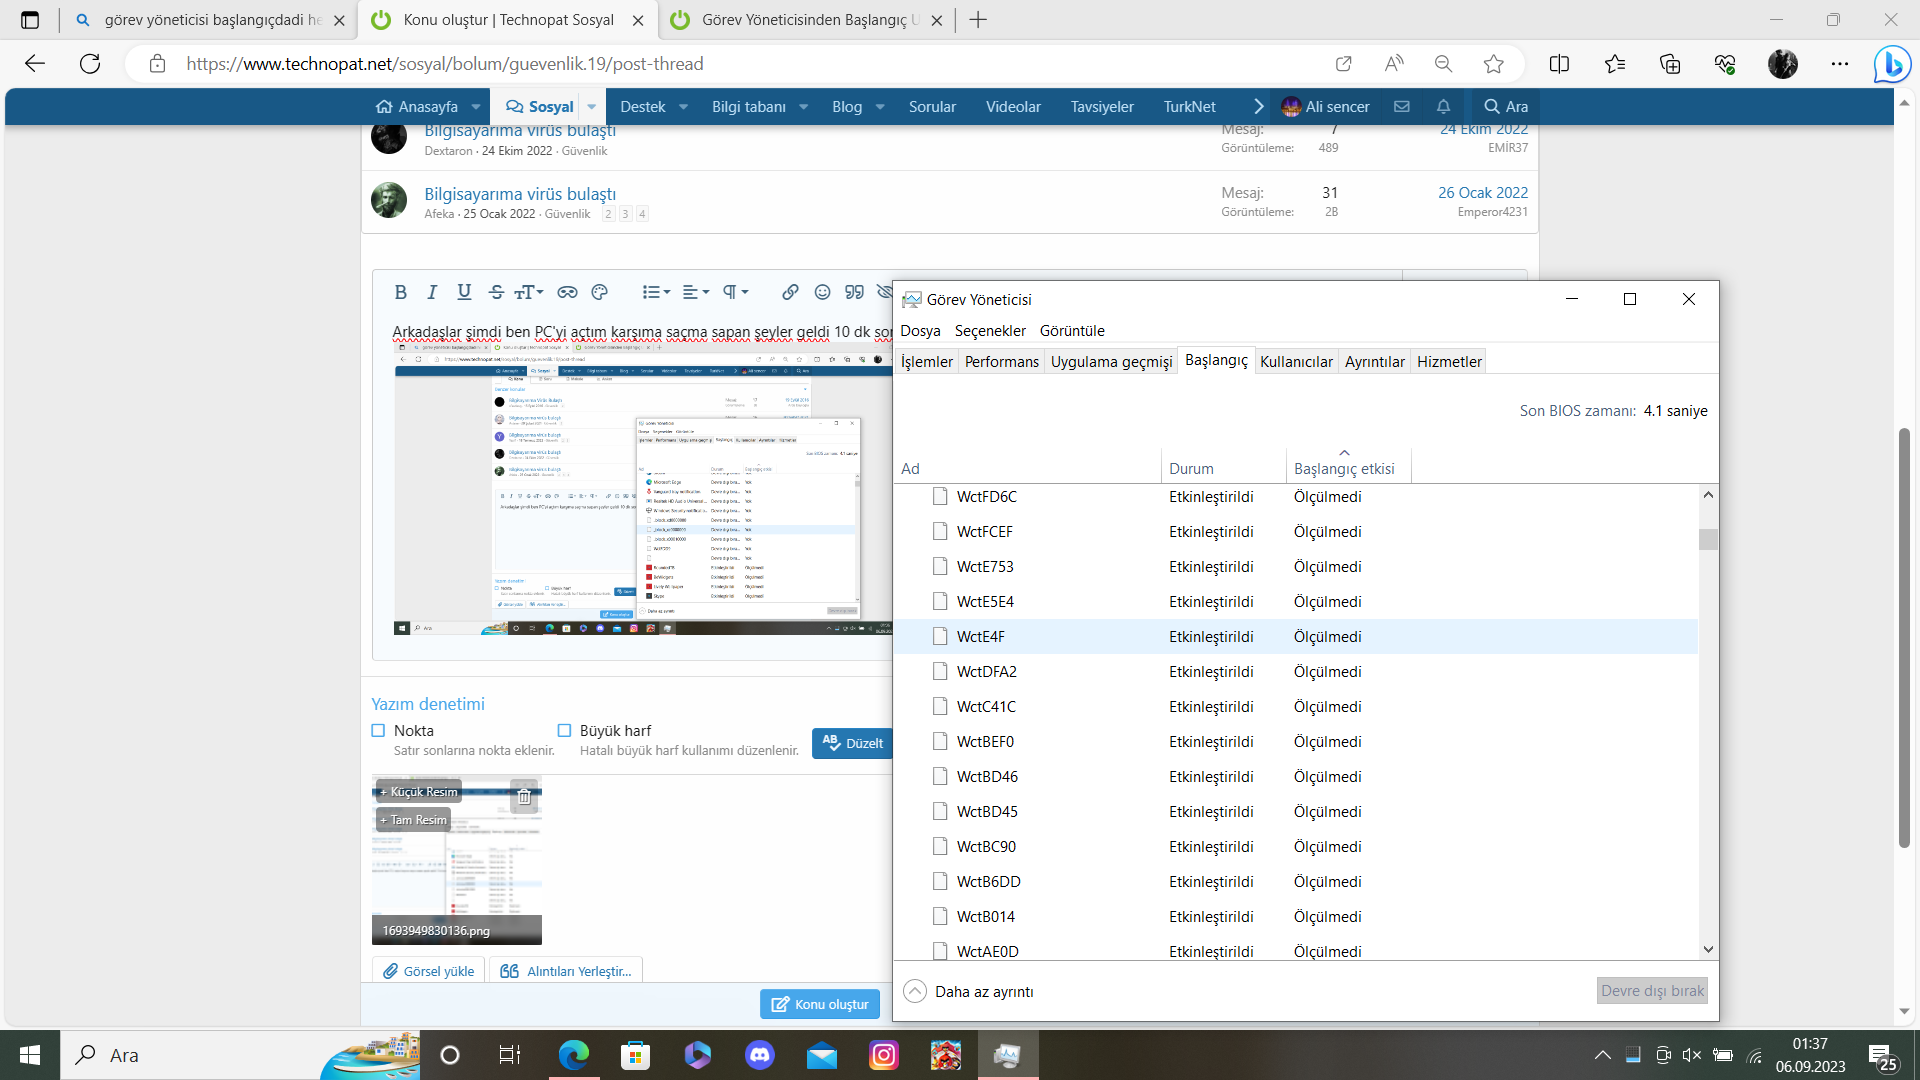Screen dimensions: 1920x1080
Task: Open Seçenekler menu in Görev Yöneticisi
Action: click(990, 330)
